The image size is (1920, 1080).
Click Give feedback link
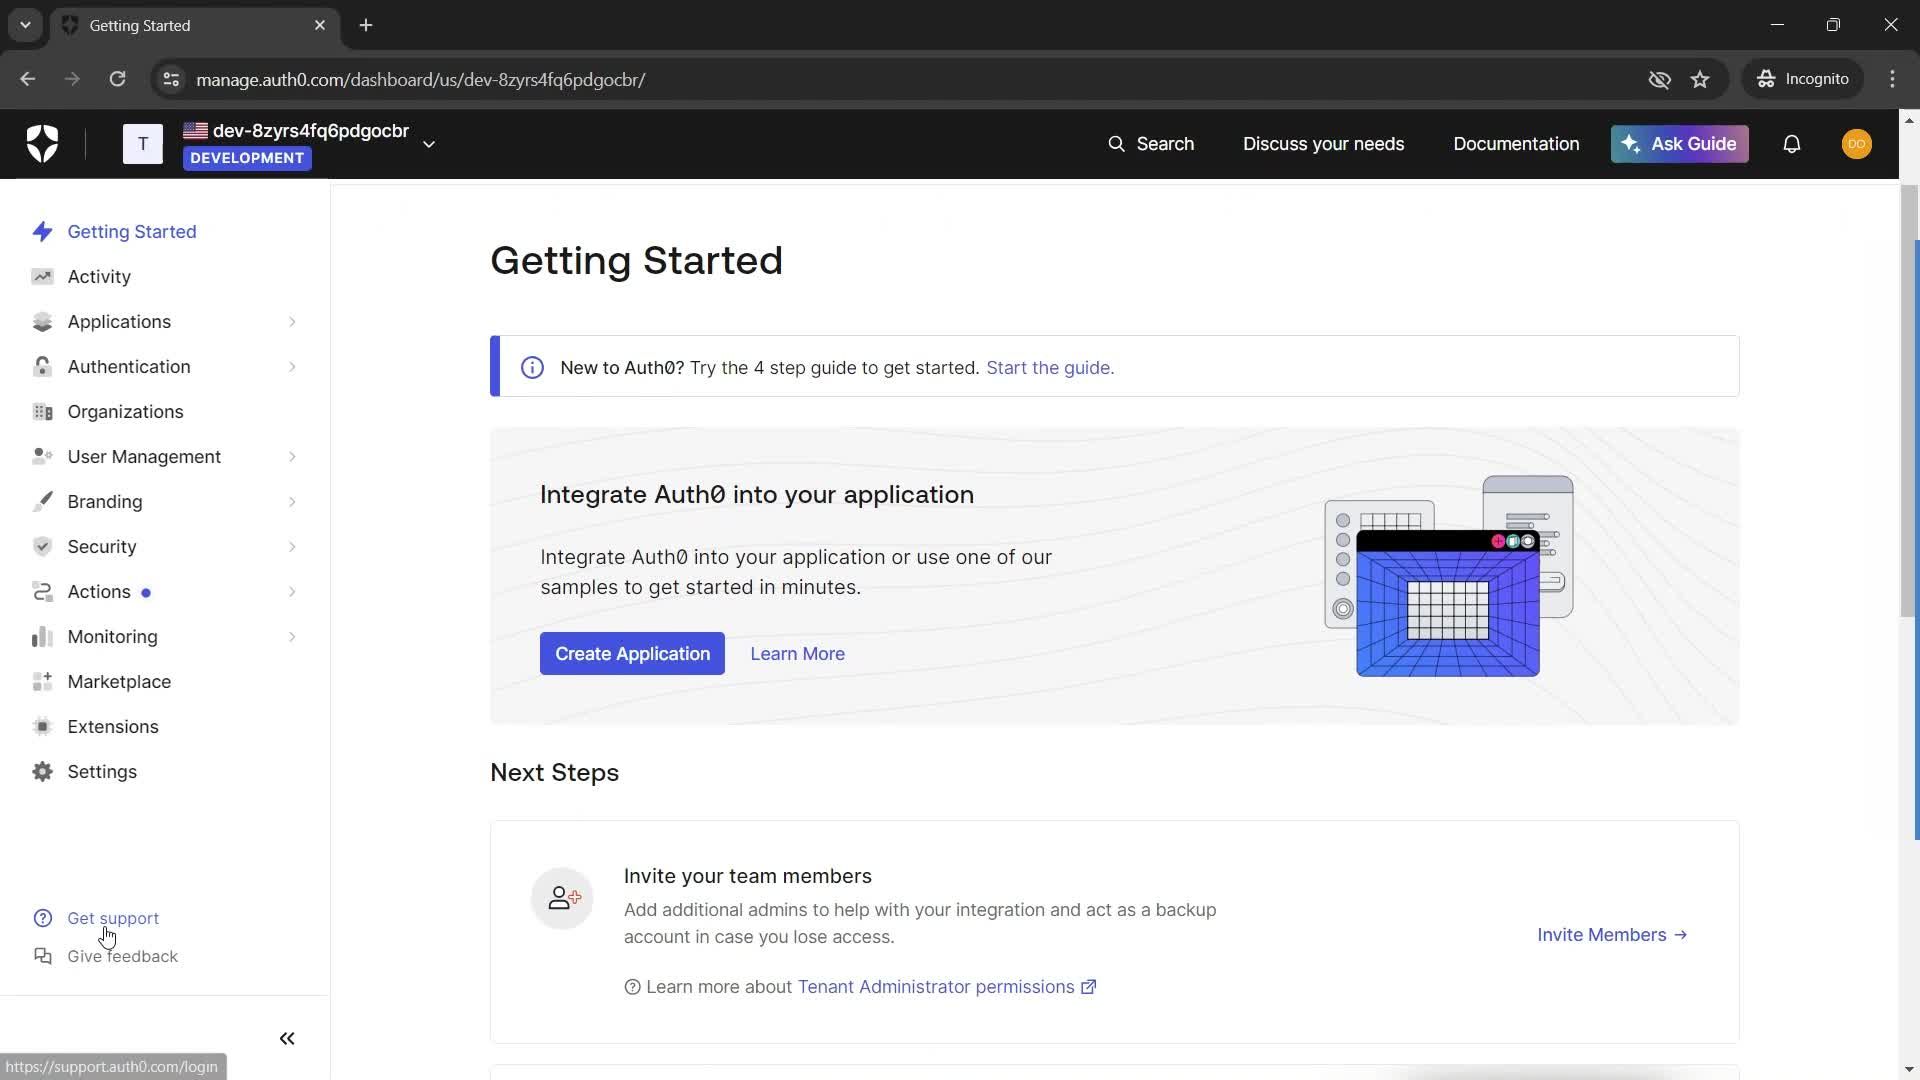pos(122,956)
